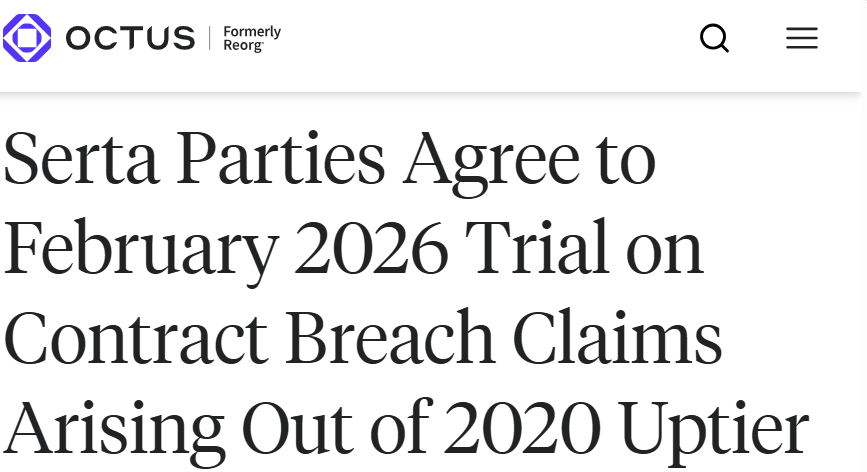Click "2020" in the headline's last line
The height and width of the screenshot is (472, 867).
pyautogui.click(x=523, y=428)
